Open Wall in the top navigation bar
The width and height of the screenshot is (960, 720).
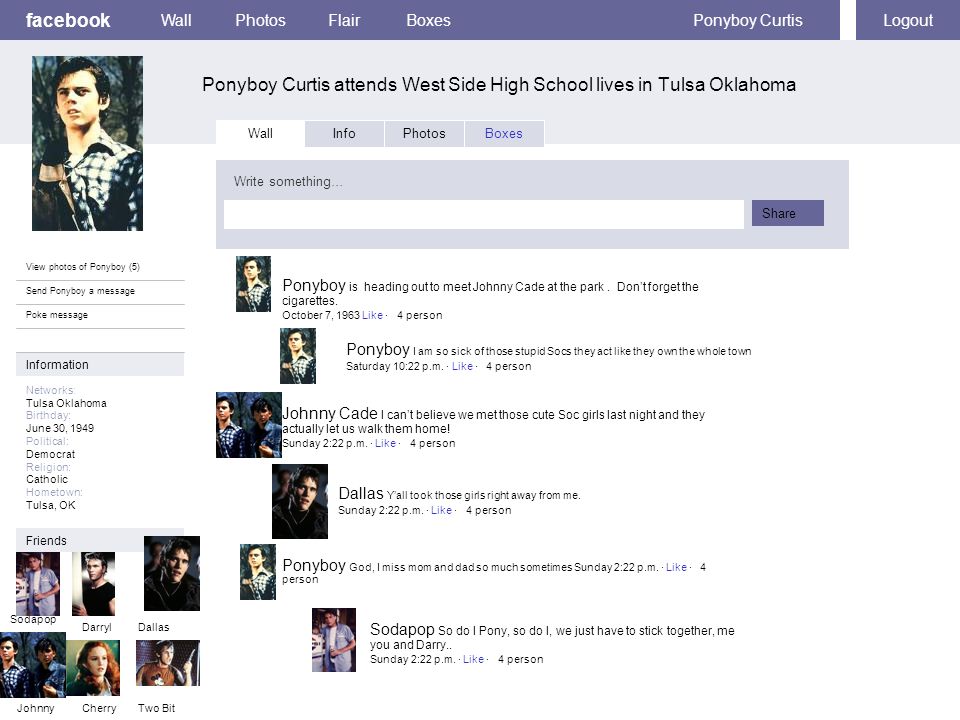pos(176,20)
